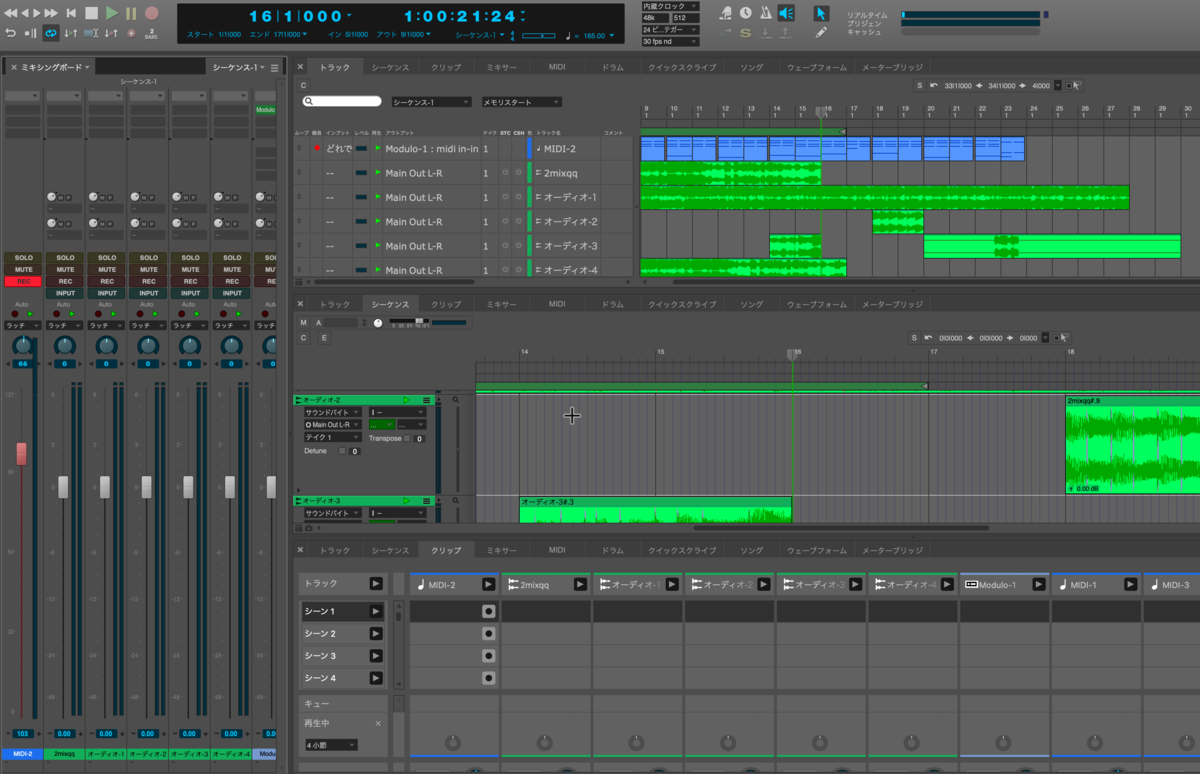Open the mixer panel hamburger menu
The image size is (1200, 774).
[275, 68]
